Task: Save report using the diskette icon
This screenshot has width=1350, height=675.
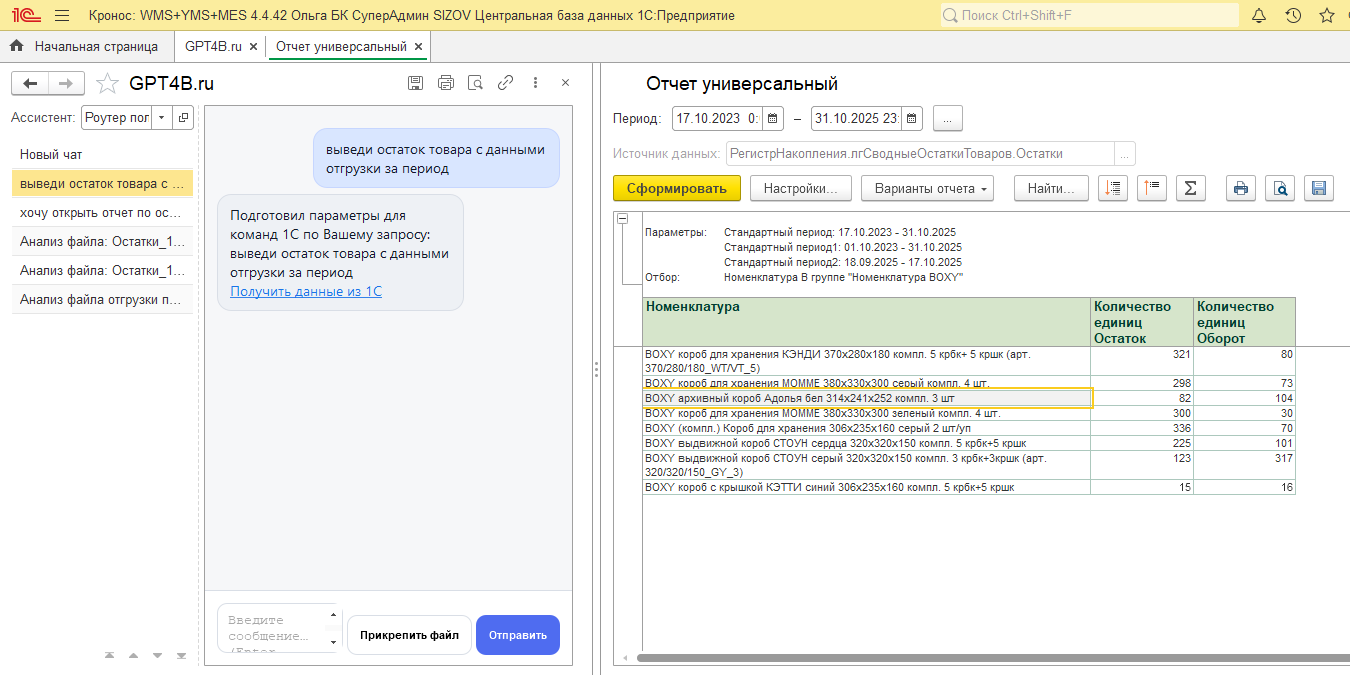Action: point(1318,188)
